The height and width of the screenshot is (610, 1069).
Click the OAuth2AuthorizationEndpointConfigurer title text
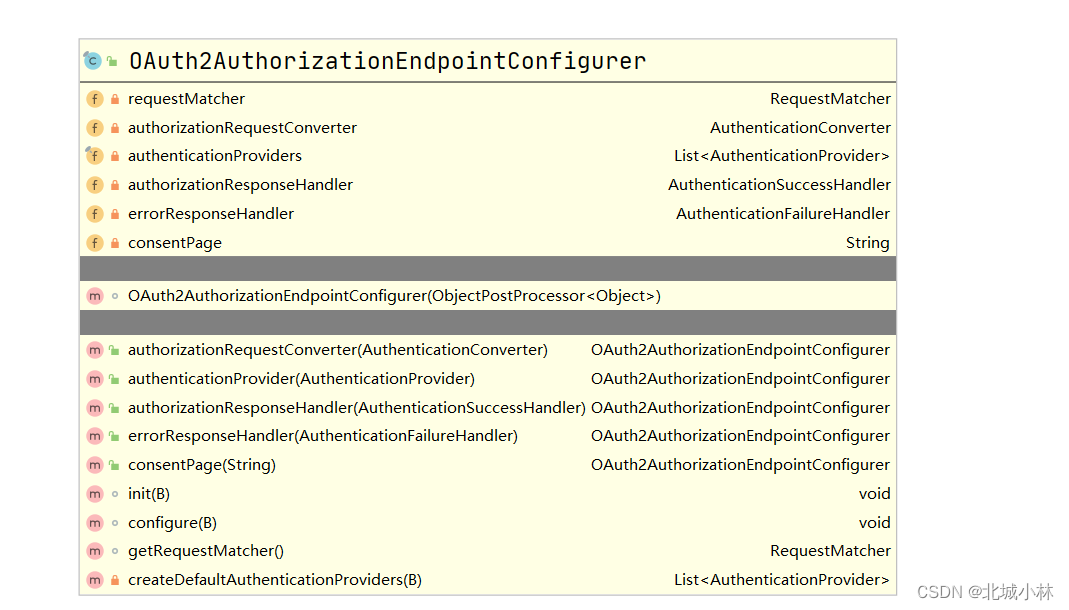[387, 60]
